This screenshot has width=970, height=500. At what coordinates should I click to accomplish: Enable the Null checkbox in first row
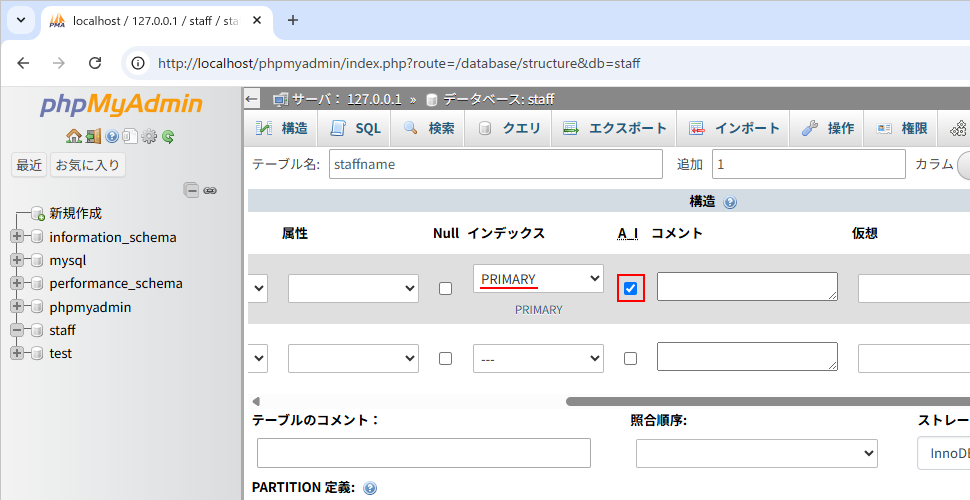tap(445, 288)
